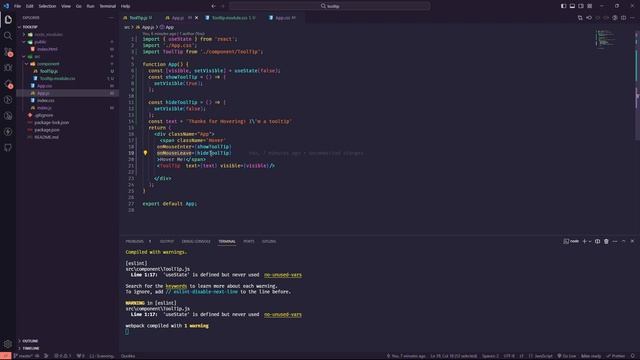The width and height of the screenshot is (640, 360).
Task: Toggle Primary Side Bar layout icon
Action: point(563,6)
